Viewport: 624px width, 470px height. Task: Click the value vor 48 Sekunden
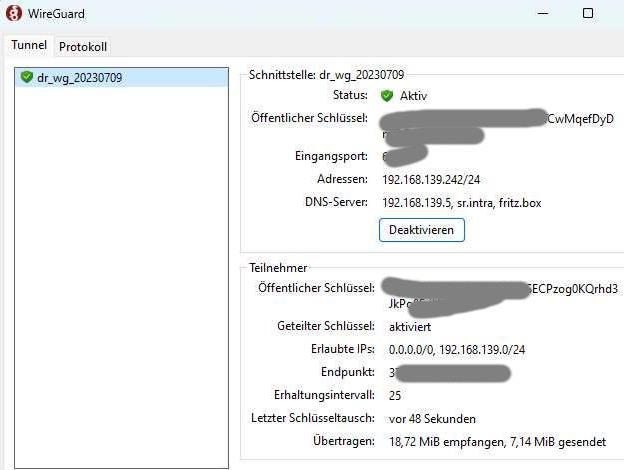click(x=432, y=419)
